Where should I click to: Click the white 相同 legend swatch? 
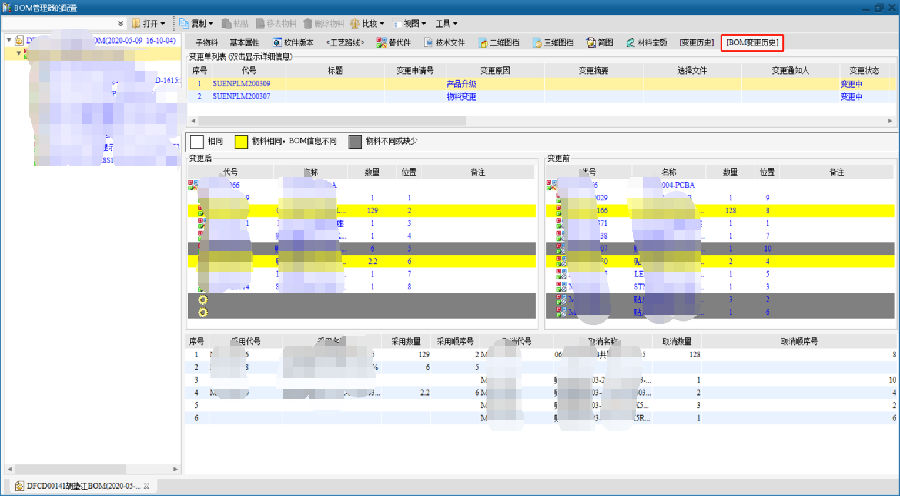[x=197, y=142]
